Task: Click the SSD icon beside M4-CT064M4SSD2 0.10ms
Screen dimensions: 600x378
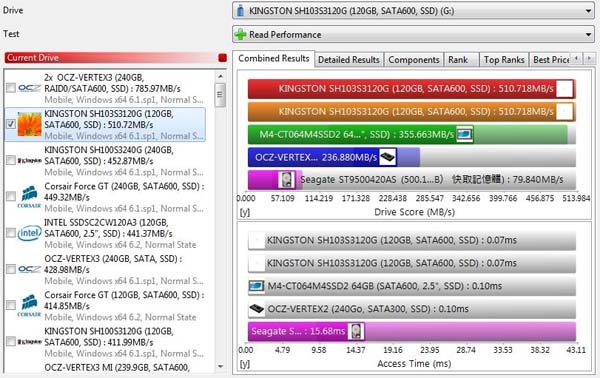Action: click(x=256, y=286)
